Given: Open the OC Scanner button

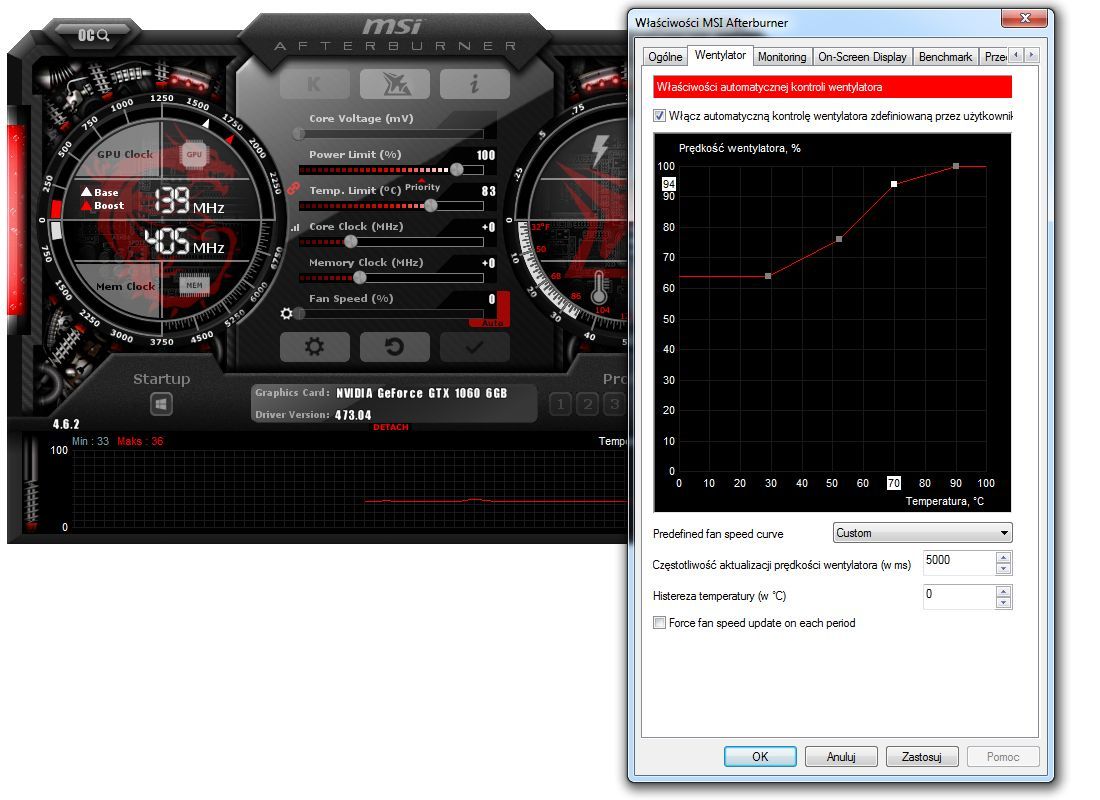Looking at the screenshot, I should (x=93, y=34).
